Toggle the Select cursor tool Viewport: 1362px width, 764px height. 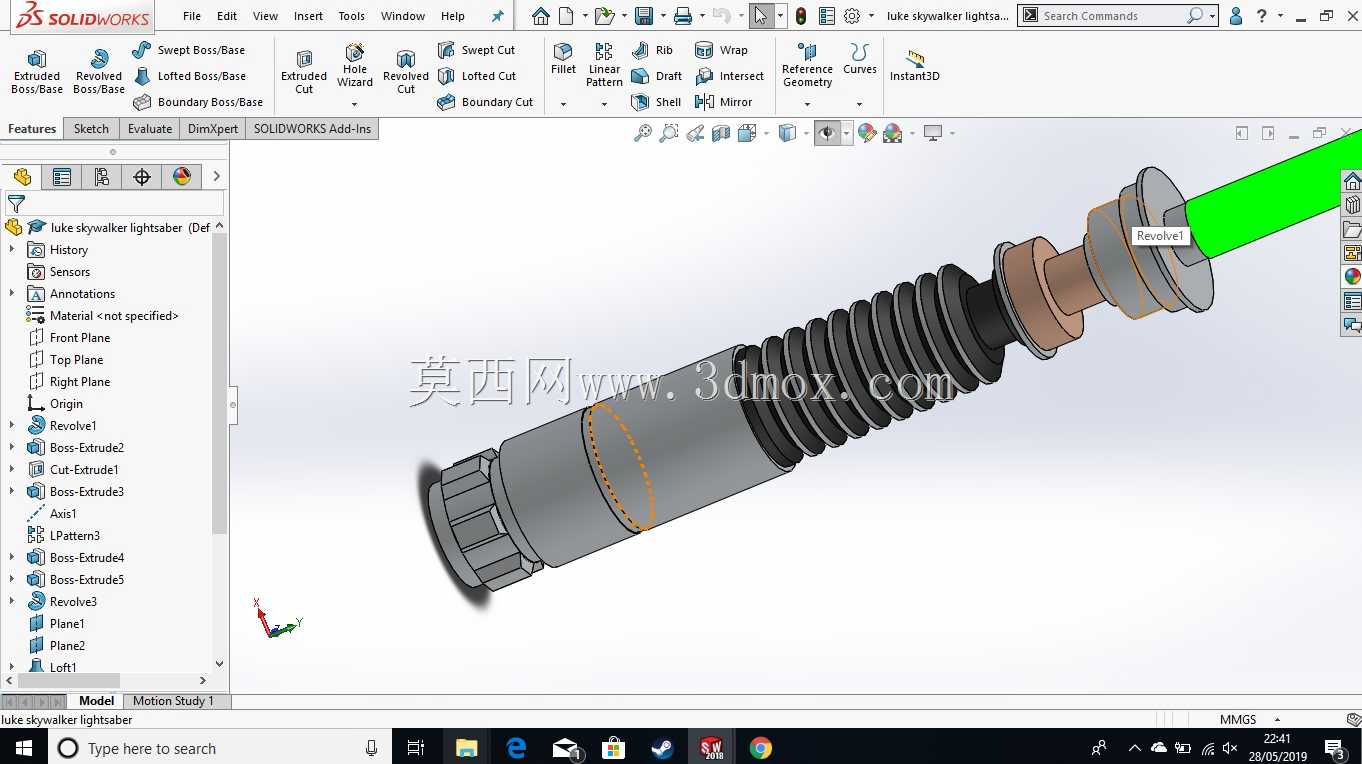pos(761,16)
